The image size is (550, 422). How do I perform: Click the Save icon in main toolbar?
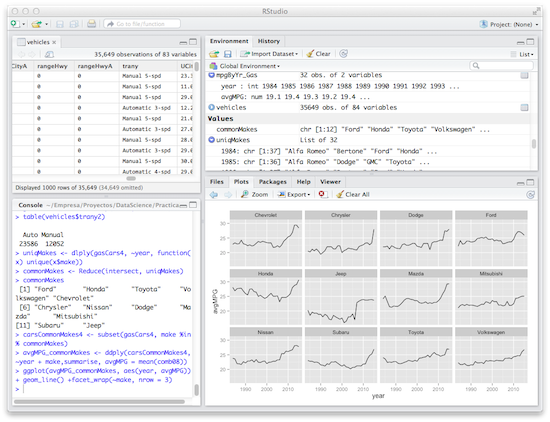[x=60, y=24]
